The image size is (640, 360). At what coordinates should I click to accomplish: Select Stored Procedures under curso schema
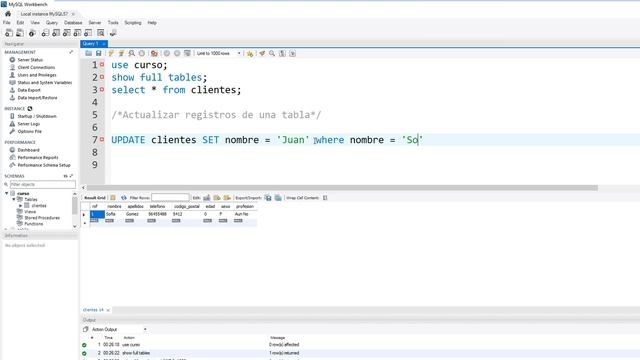point(42,218)
